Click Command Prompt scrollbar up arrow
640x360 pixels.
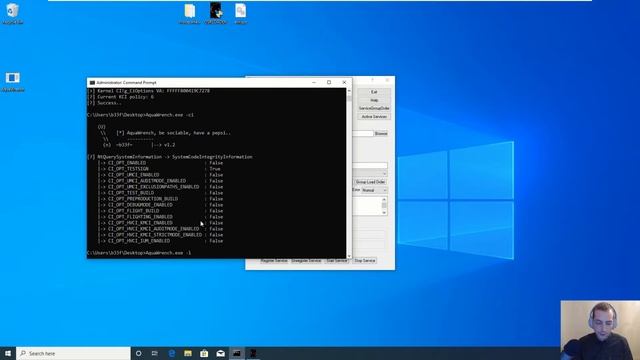click(x=349, y=91)
